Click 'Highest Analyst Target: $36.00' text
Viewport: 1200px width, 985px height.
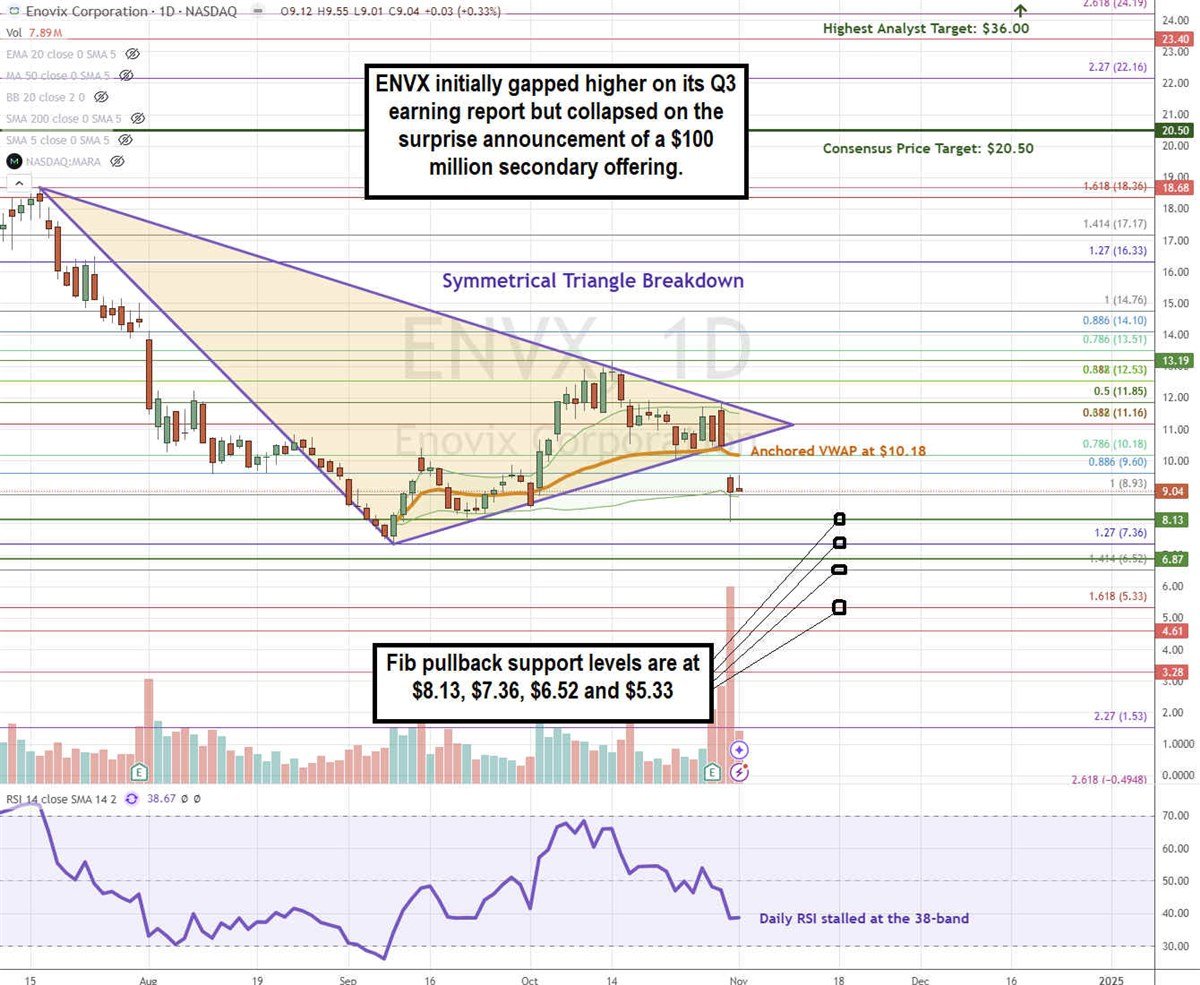point(926,29)
